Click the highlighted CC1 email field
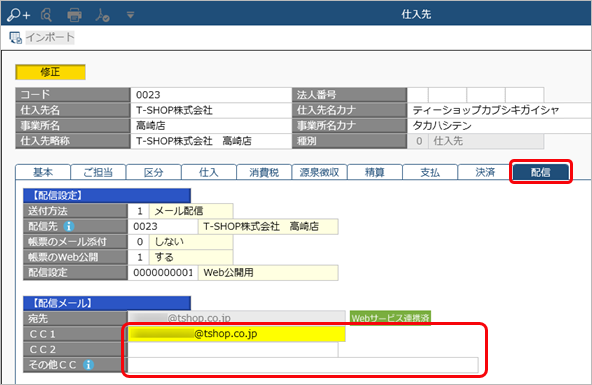This screenshot has height=385, width=592. tap(237, 334)
